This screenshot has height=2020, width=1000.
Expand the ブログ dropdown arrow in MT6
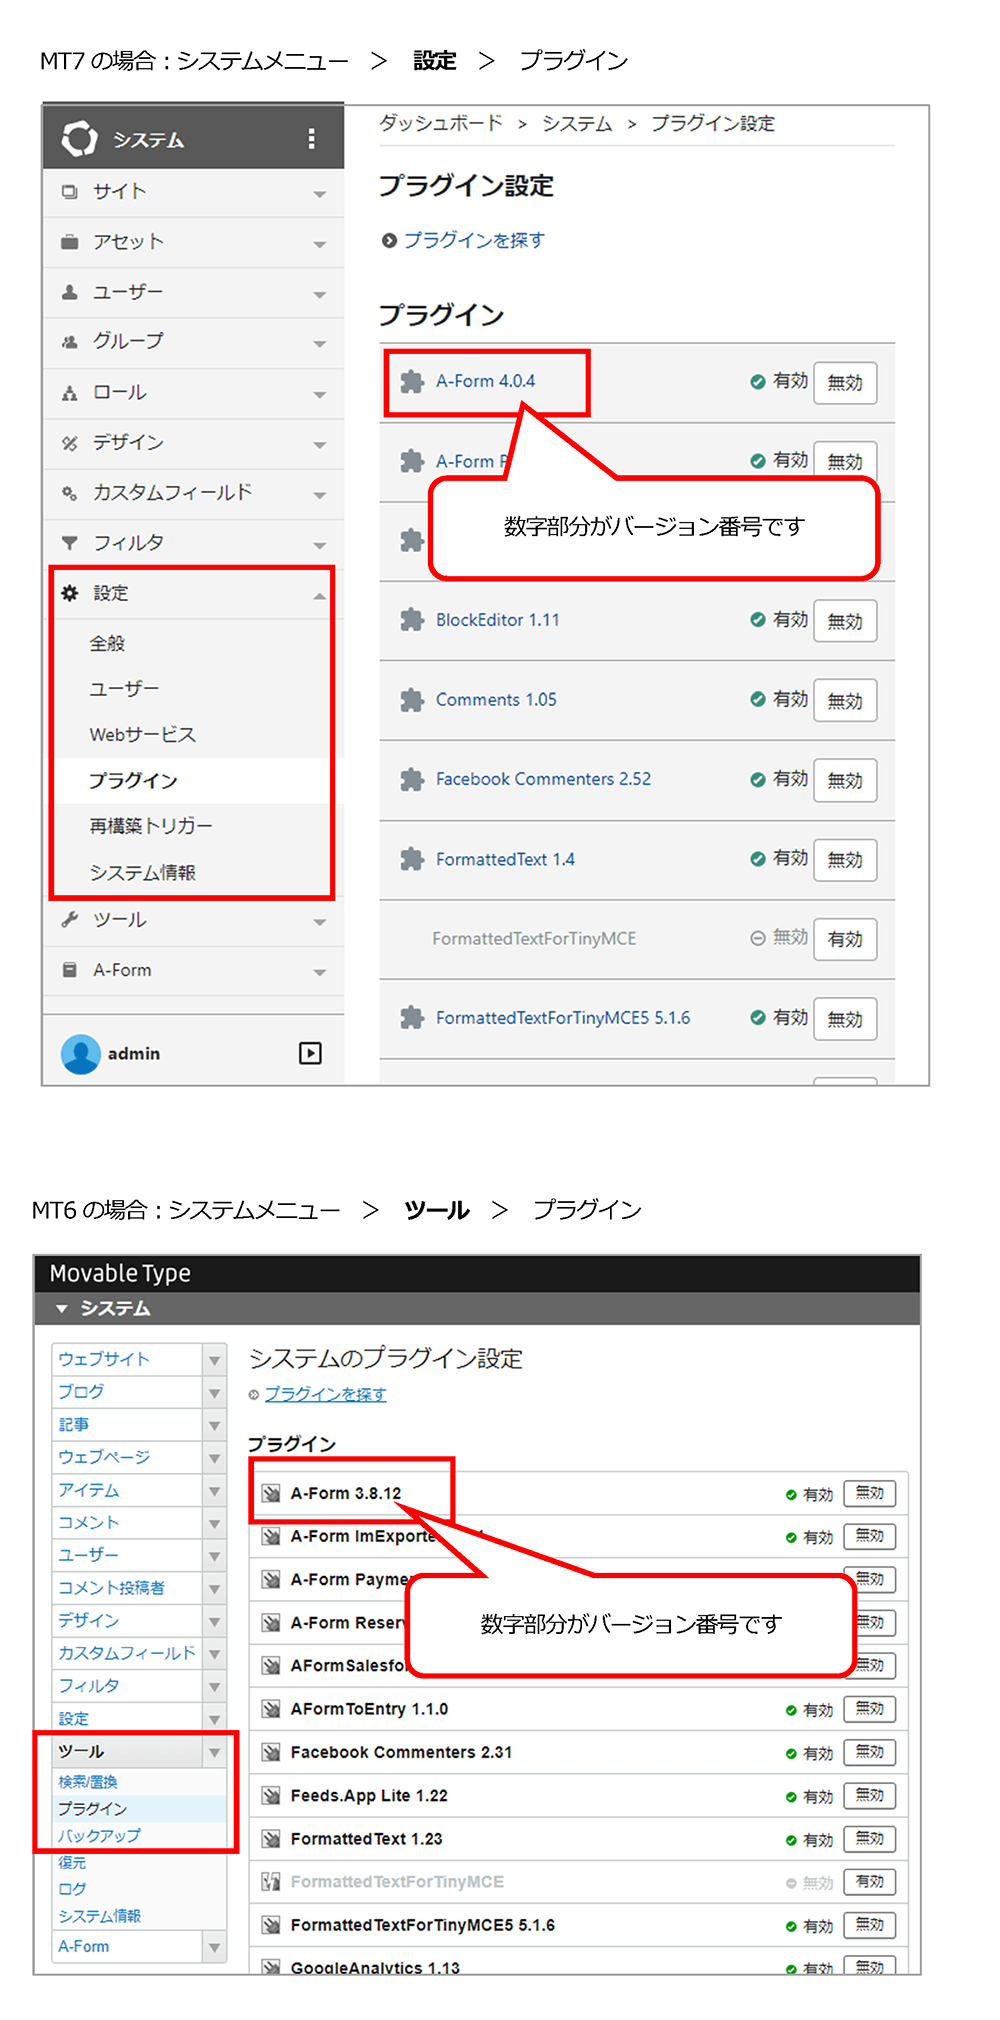(214, 1393)
